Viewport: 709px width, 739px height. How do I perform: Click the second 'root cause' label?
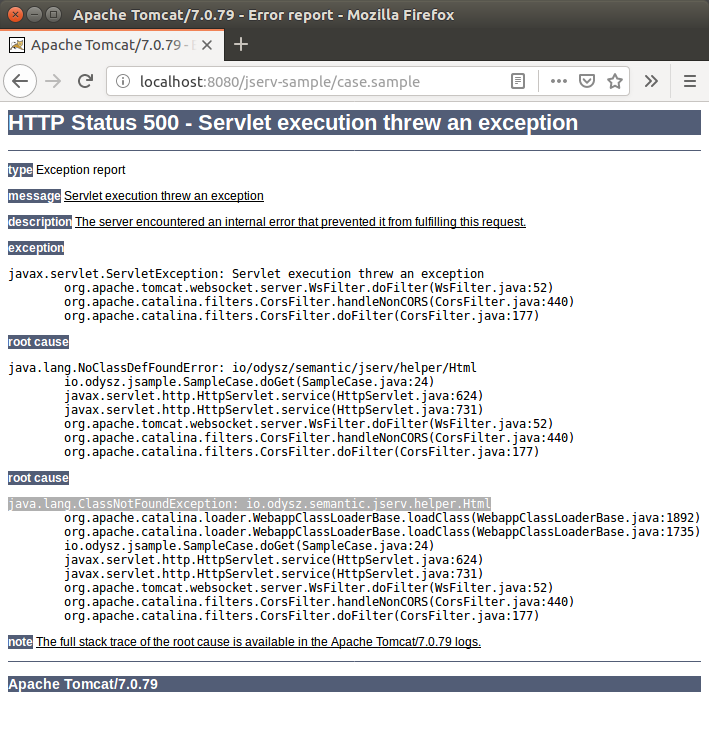pos(38,478)
